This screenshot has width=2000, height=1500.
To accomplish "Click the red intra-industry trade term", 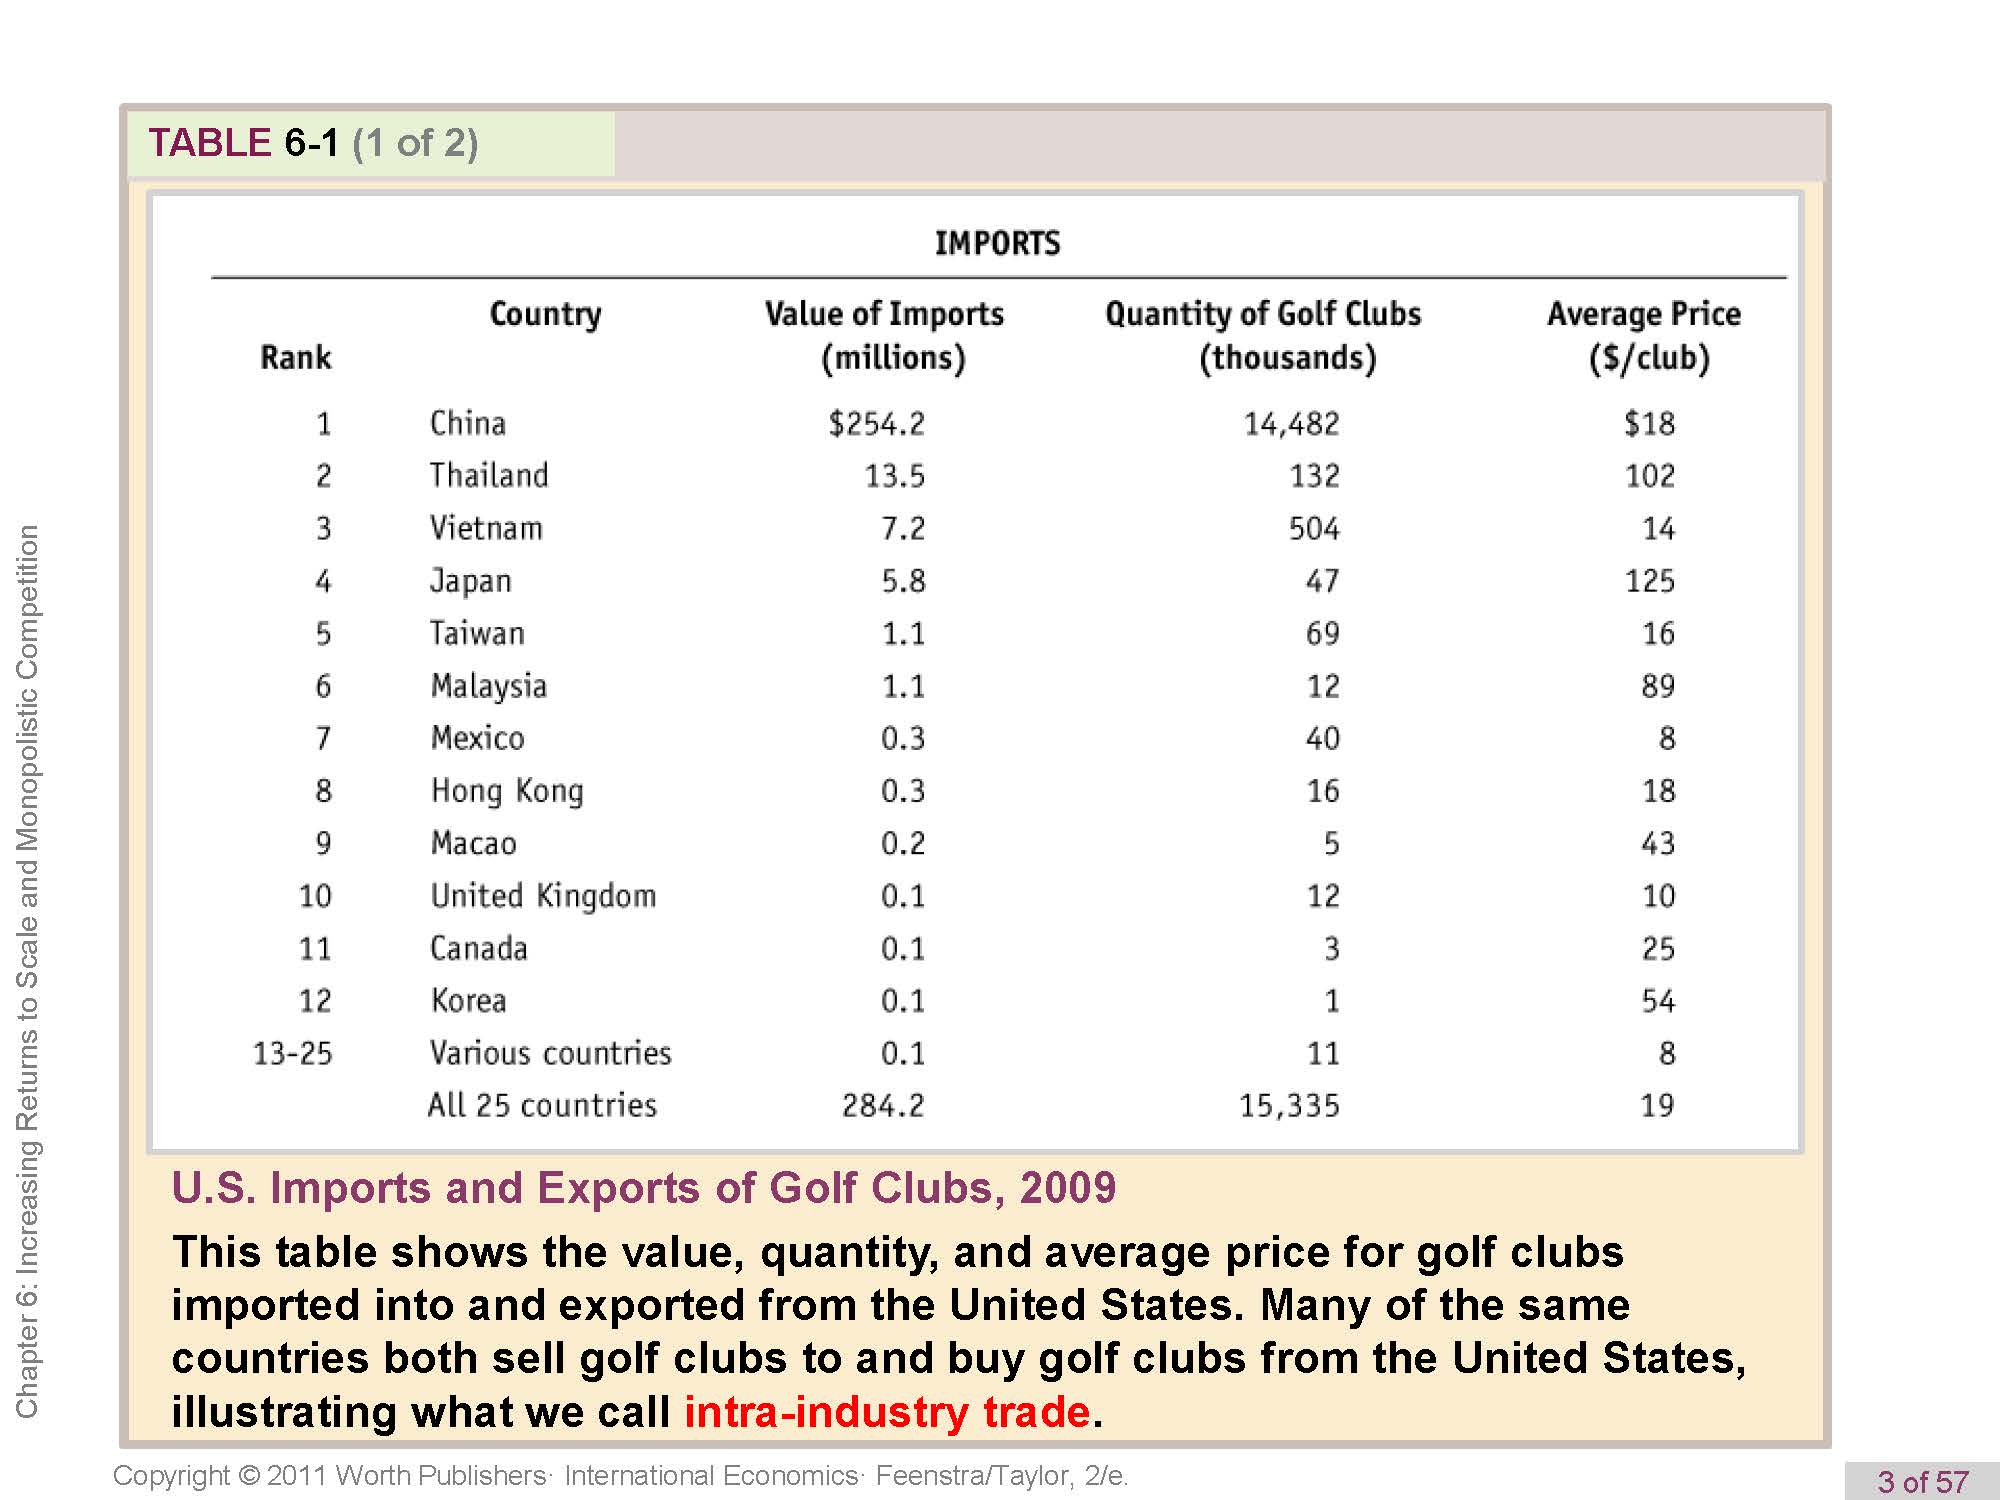I will 886,1412.
